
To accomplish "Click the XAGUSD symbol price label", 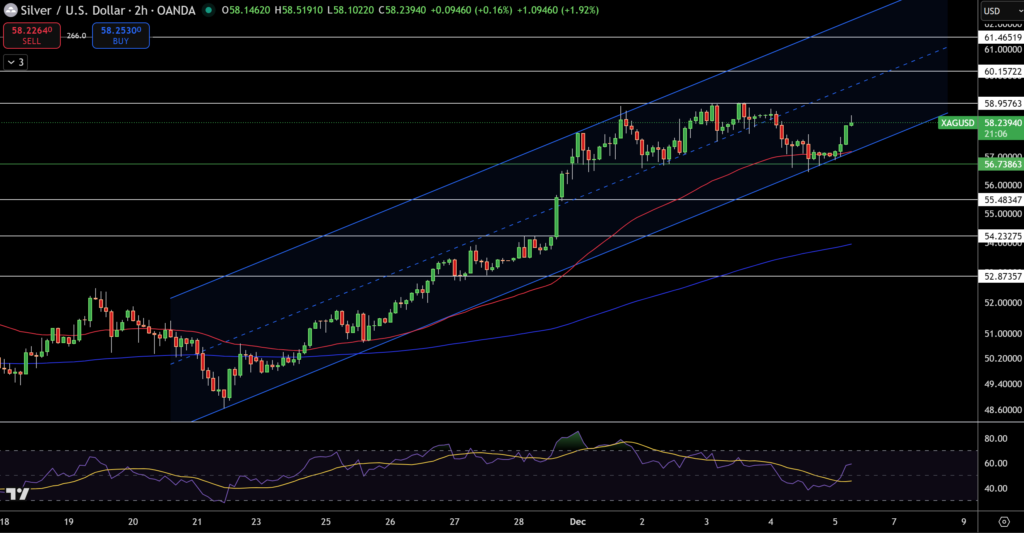I will tap(958, 122).
